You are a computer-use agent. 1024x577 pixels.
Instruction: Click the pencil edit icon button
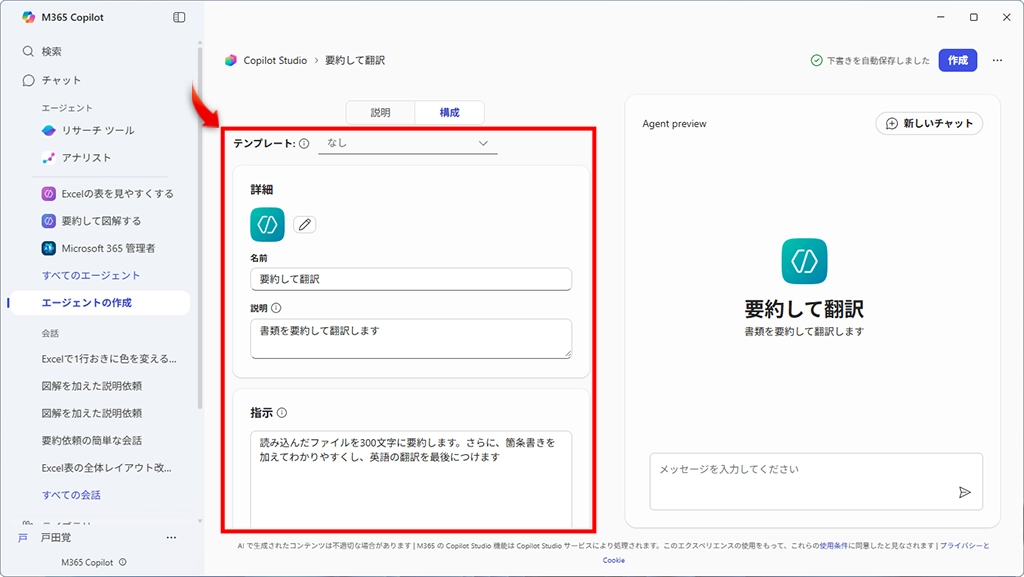[305, 225]
